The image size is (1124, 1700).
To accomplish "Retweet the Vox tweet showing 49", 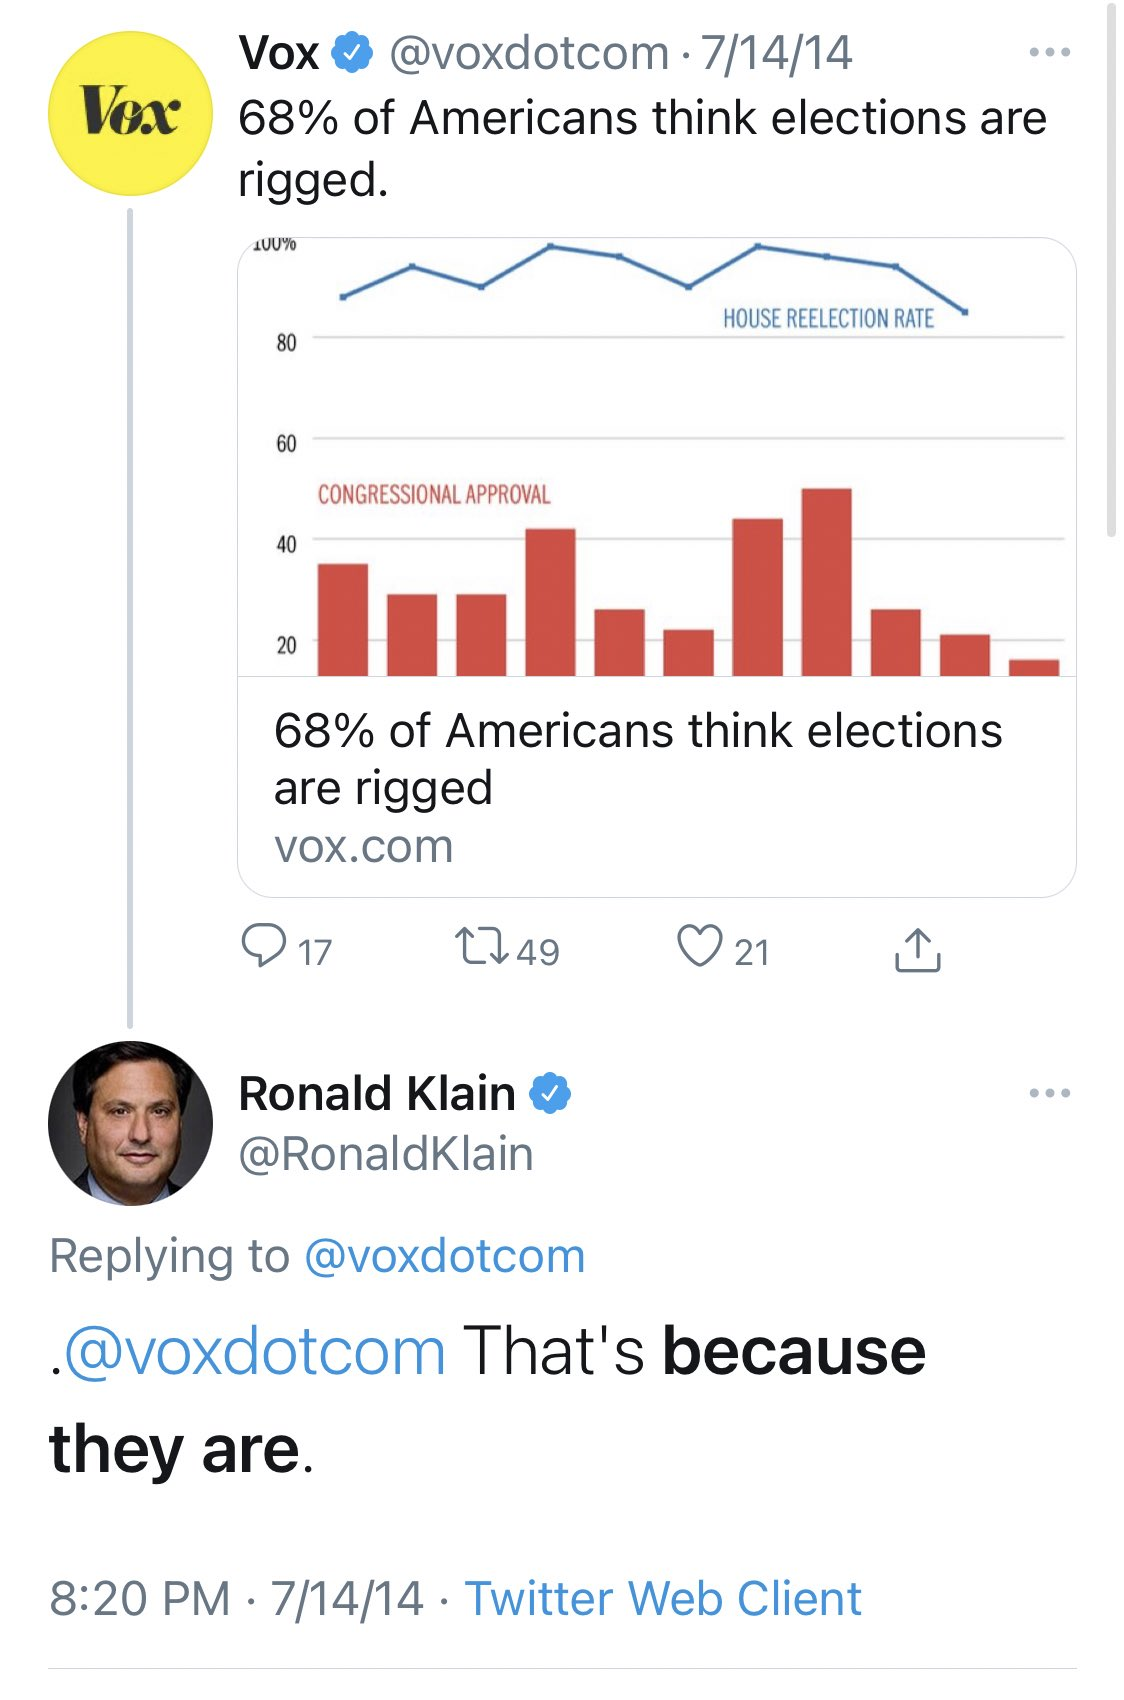I will coord(484,946).
